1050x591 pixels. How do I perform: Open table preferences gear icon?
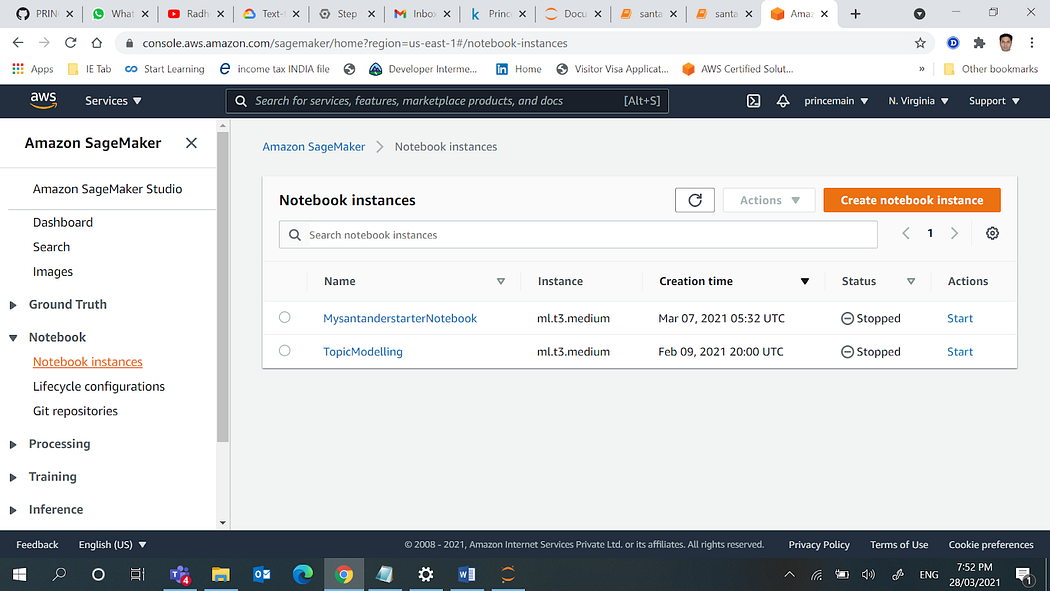point(992,233)
